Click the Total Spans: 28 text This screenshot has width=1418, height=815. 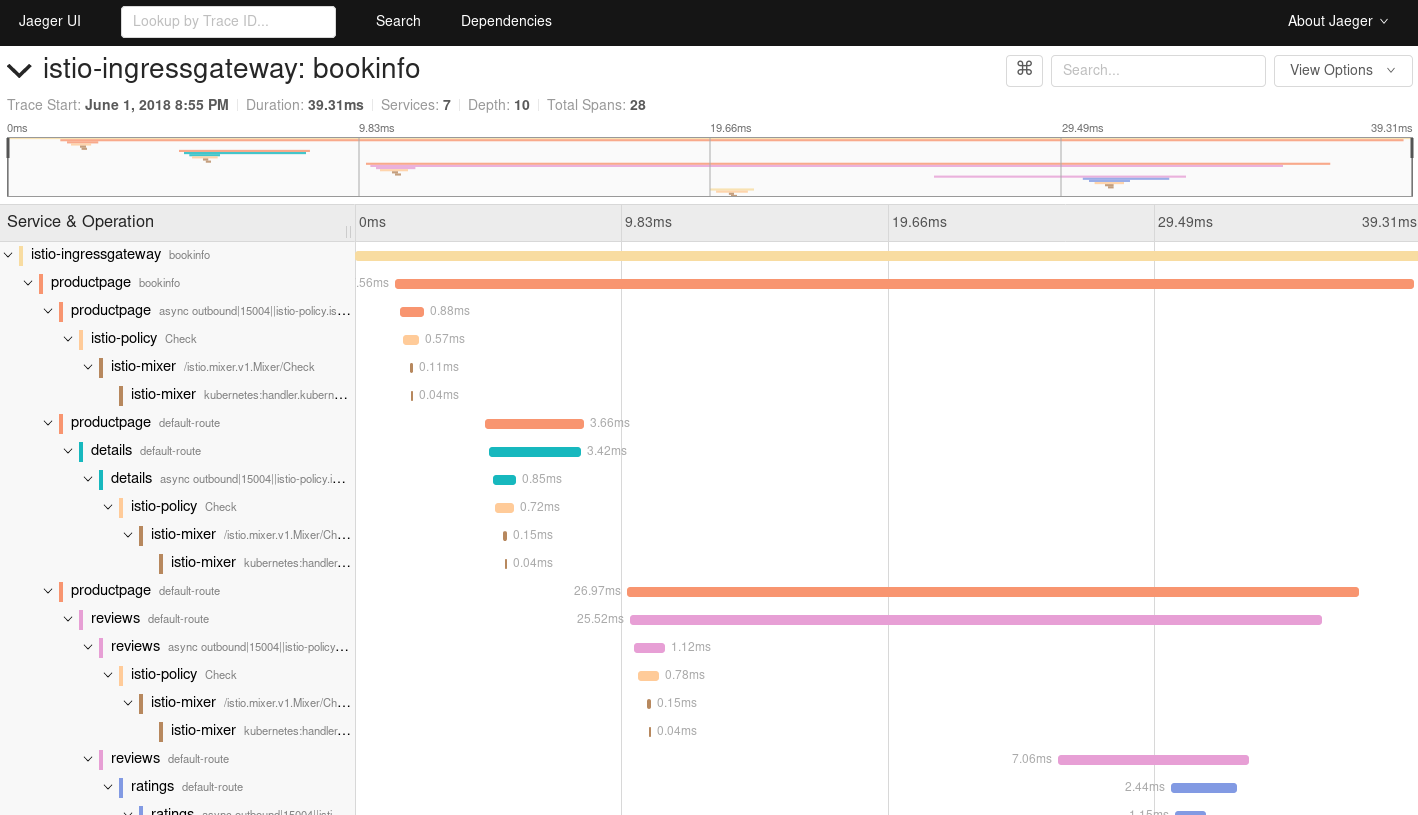click(596, 105)
